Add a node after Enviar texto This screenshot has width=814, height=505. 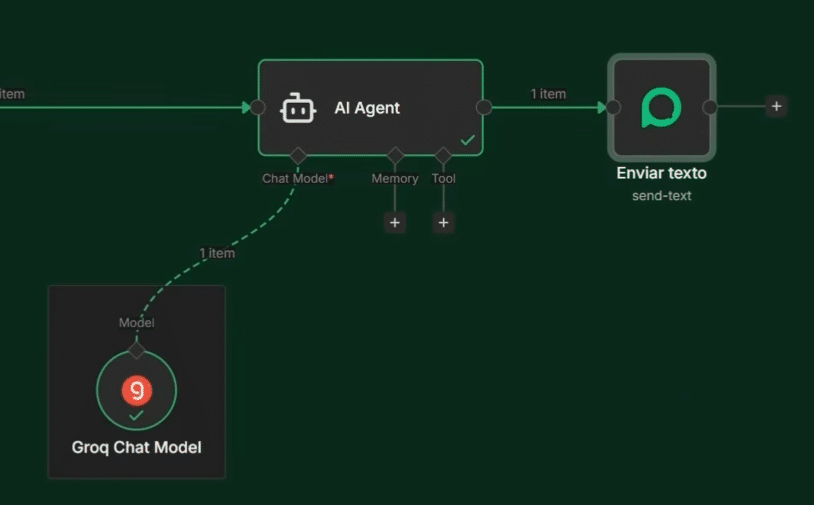(776, 106)
